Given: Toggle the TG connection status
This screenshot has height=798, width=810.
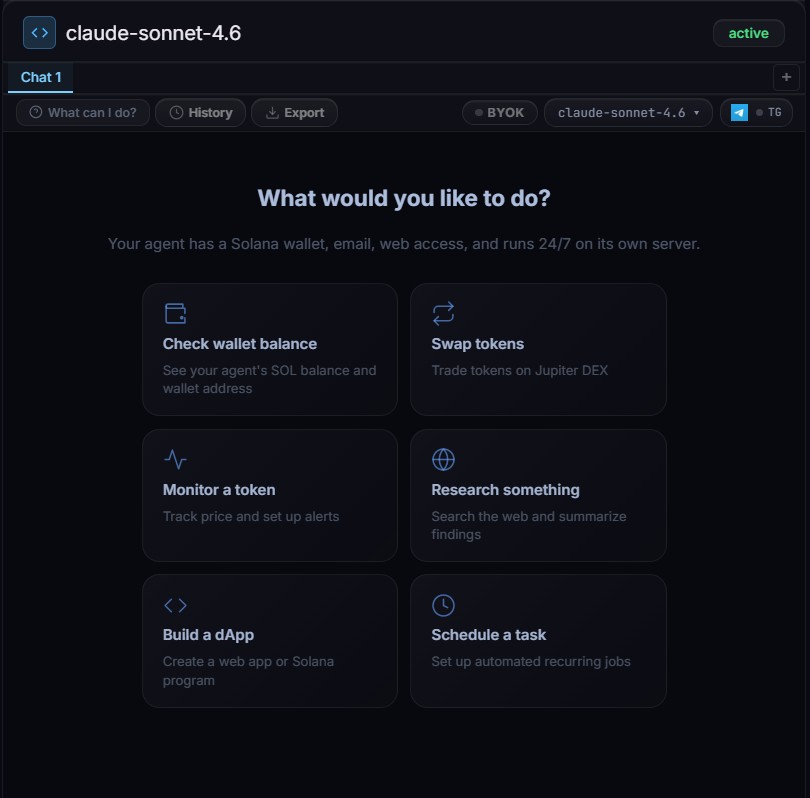Looking at the screenshot, I should (x=770, y=113).
